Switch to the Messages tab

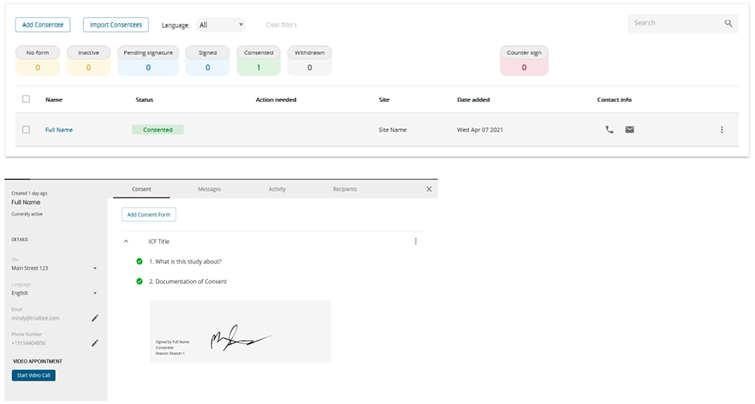point(209,189)
